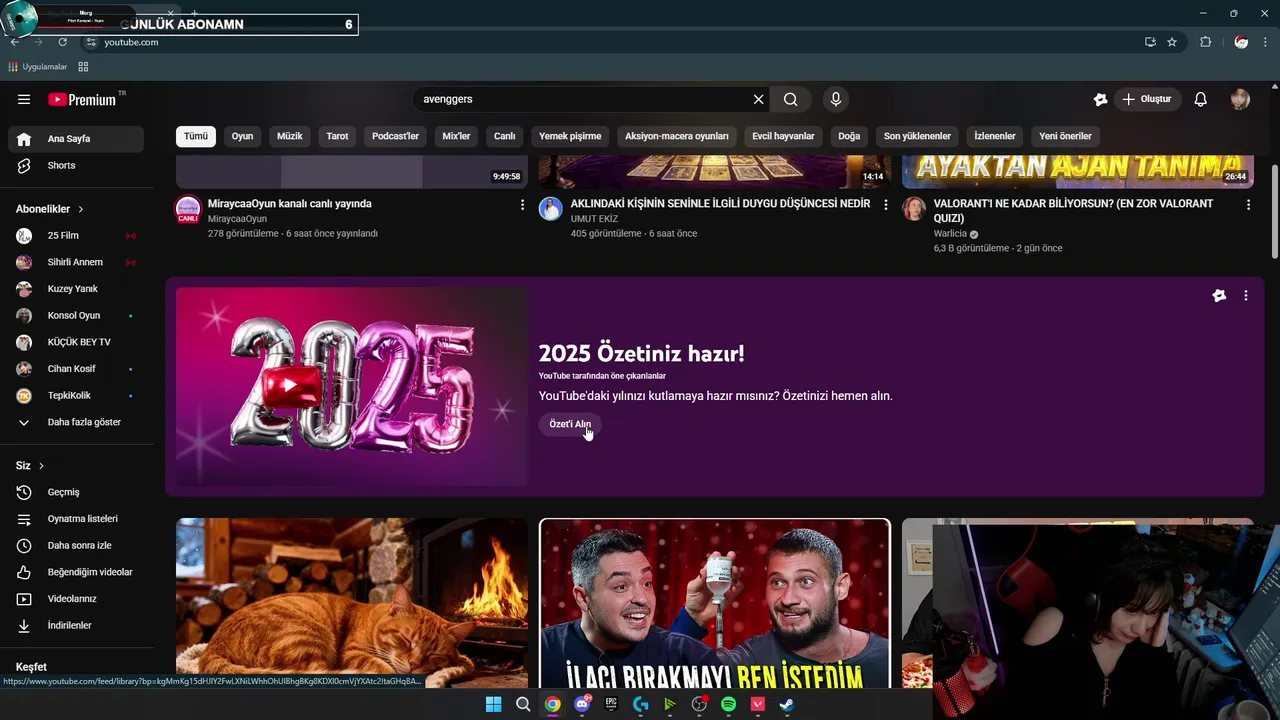This screenshot has height=720, width=1280.
Task: Open Spotify from taskbar
Action: 728,704
